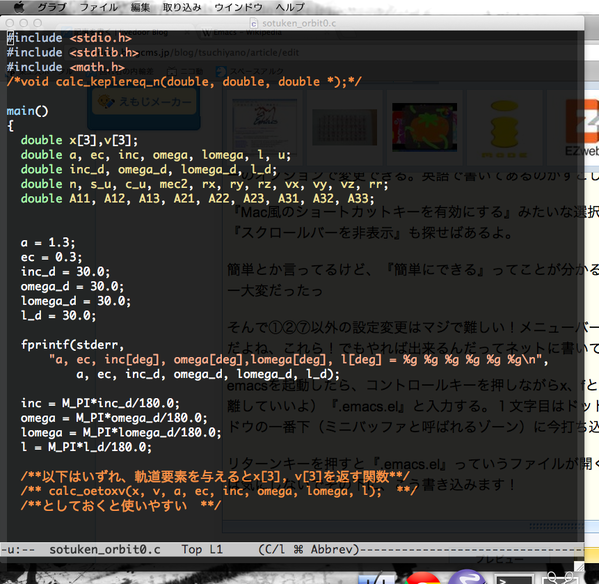The height and width of the screenshot is (584, 599).
Task: Click the calc_oetoxv comment line
Action: click(x=219, y=491)
